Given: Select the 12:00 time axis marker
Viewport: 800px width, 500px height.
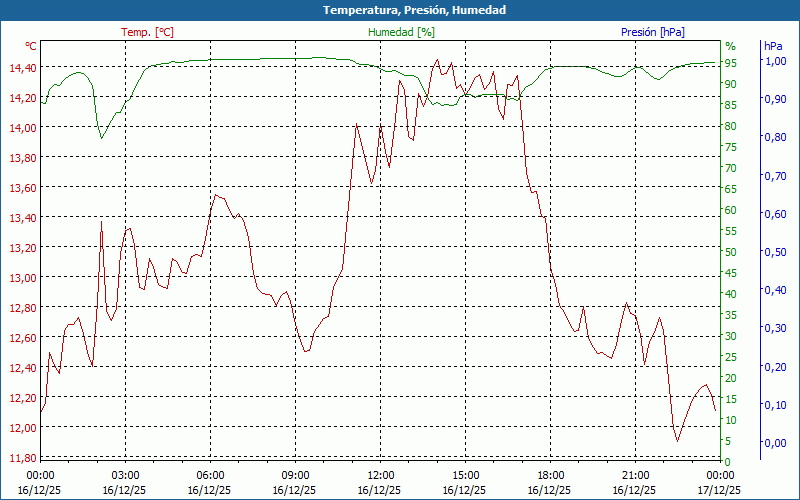Looking at the screenshot, I should pos(381,475).
